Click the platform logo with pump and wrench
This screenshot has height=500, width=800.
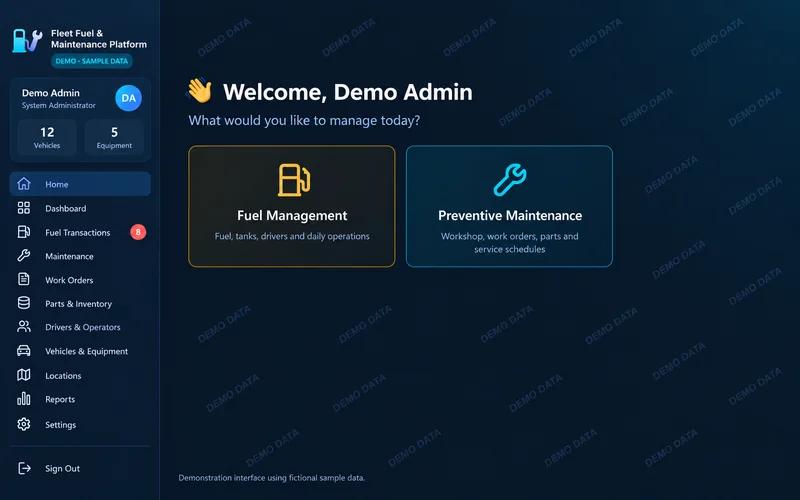coord(28,41)
